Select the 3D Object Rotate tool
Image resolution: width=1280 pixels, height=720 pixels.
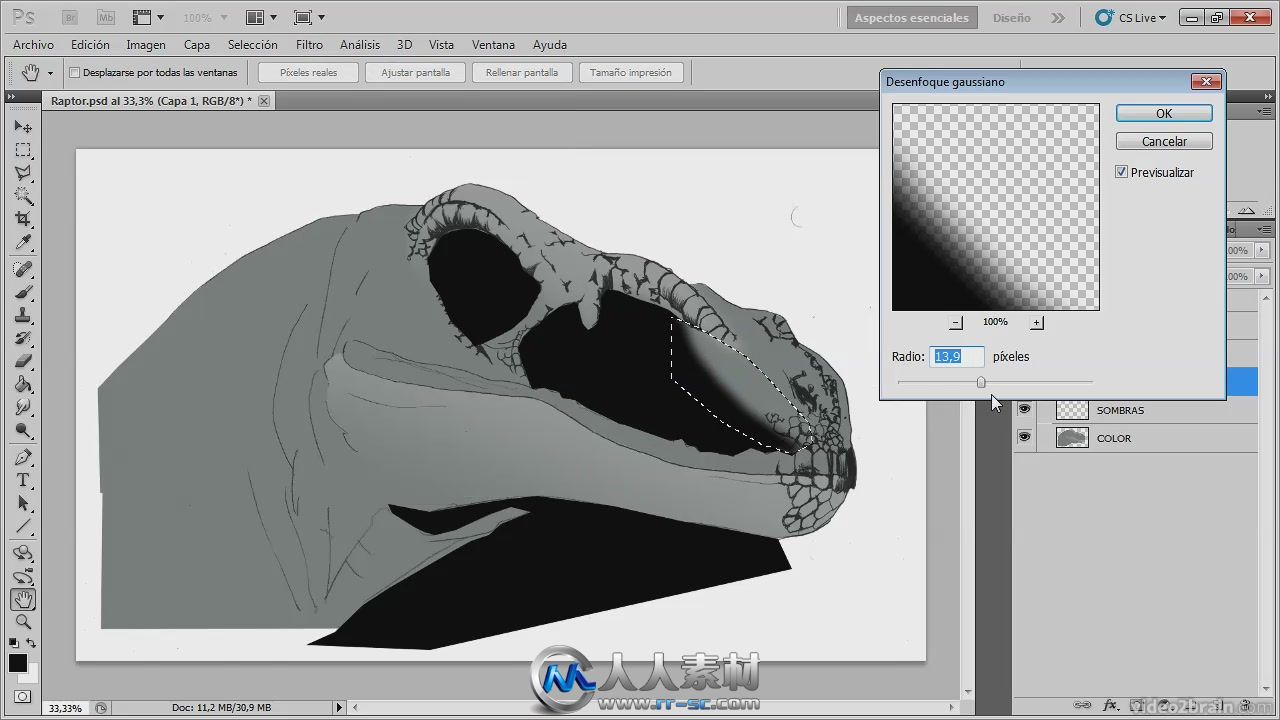[x=23, y=554]
